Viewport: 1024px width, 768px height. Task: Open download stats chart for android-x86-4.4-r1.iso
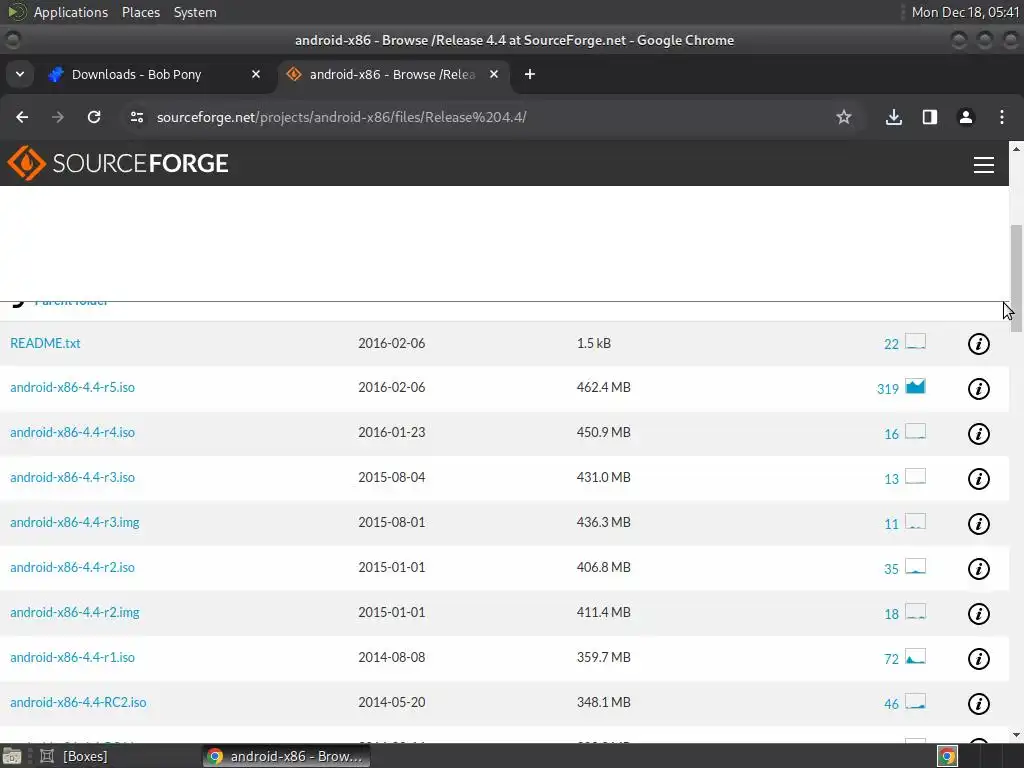pyautogui.click(x=915, y=657)
